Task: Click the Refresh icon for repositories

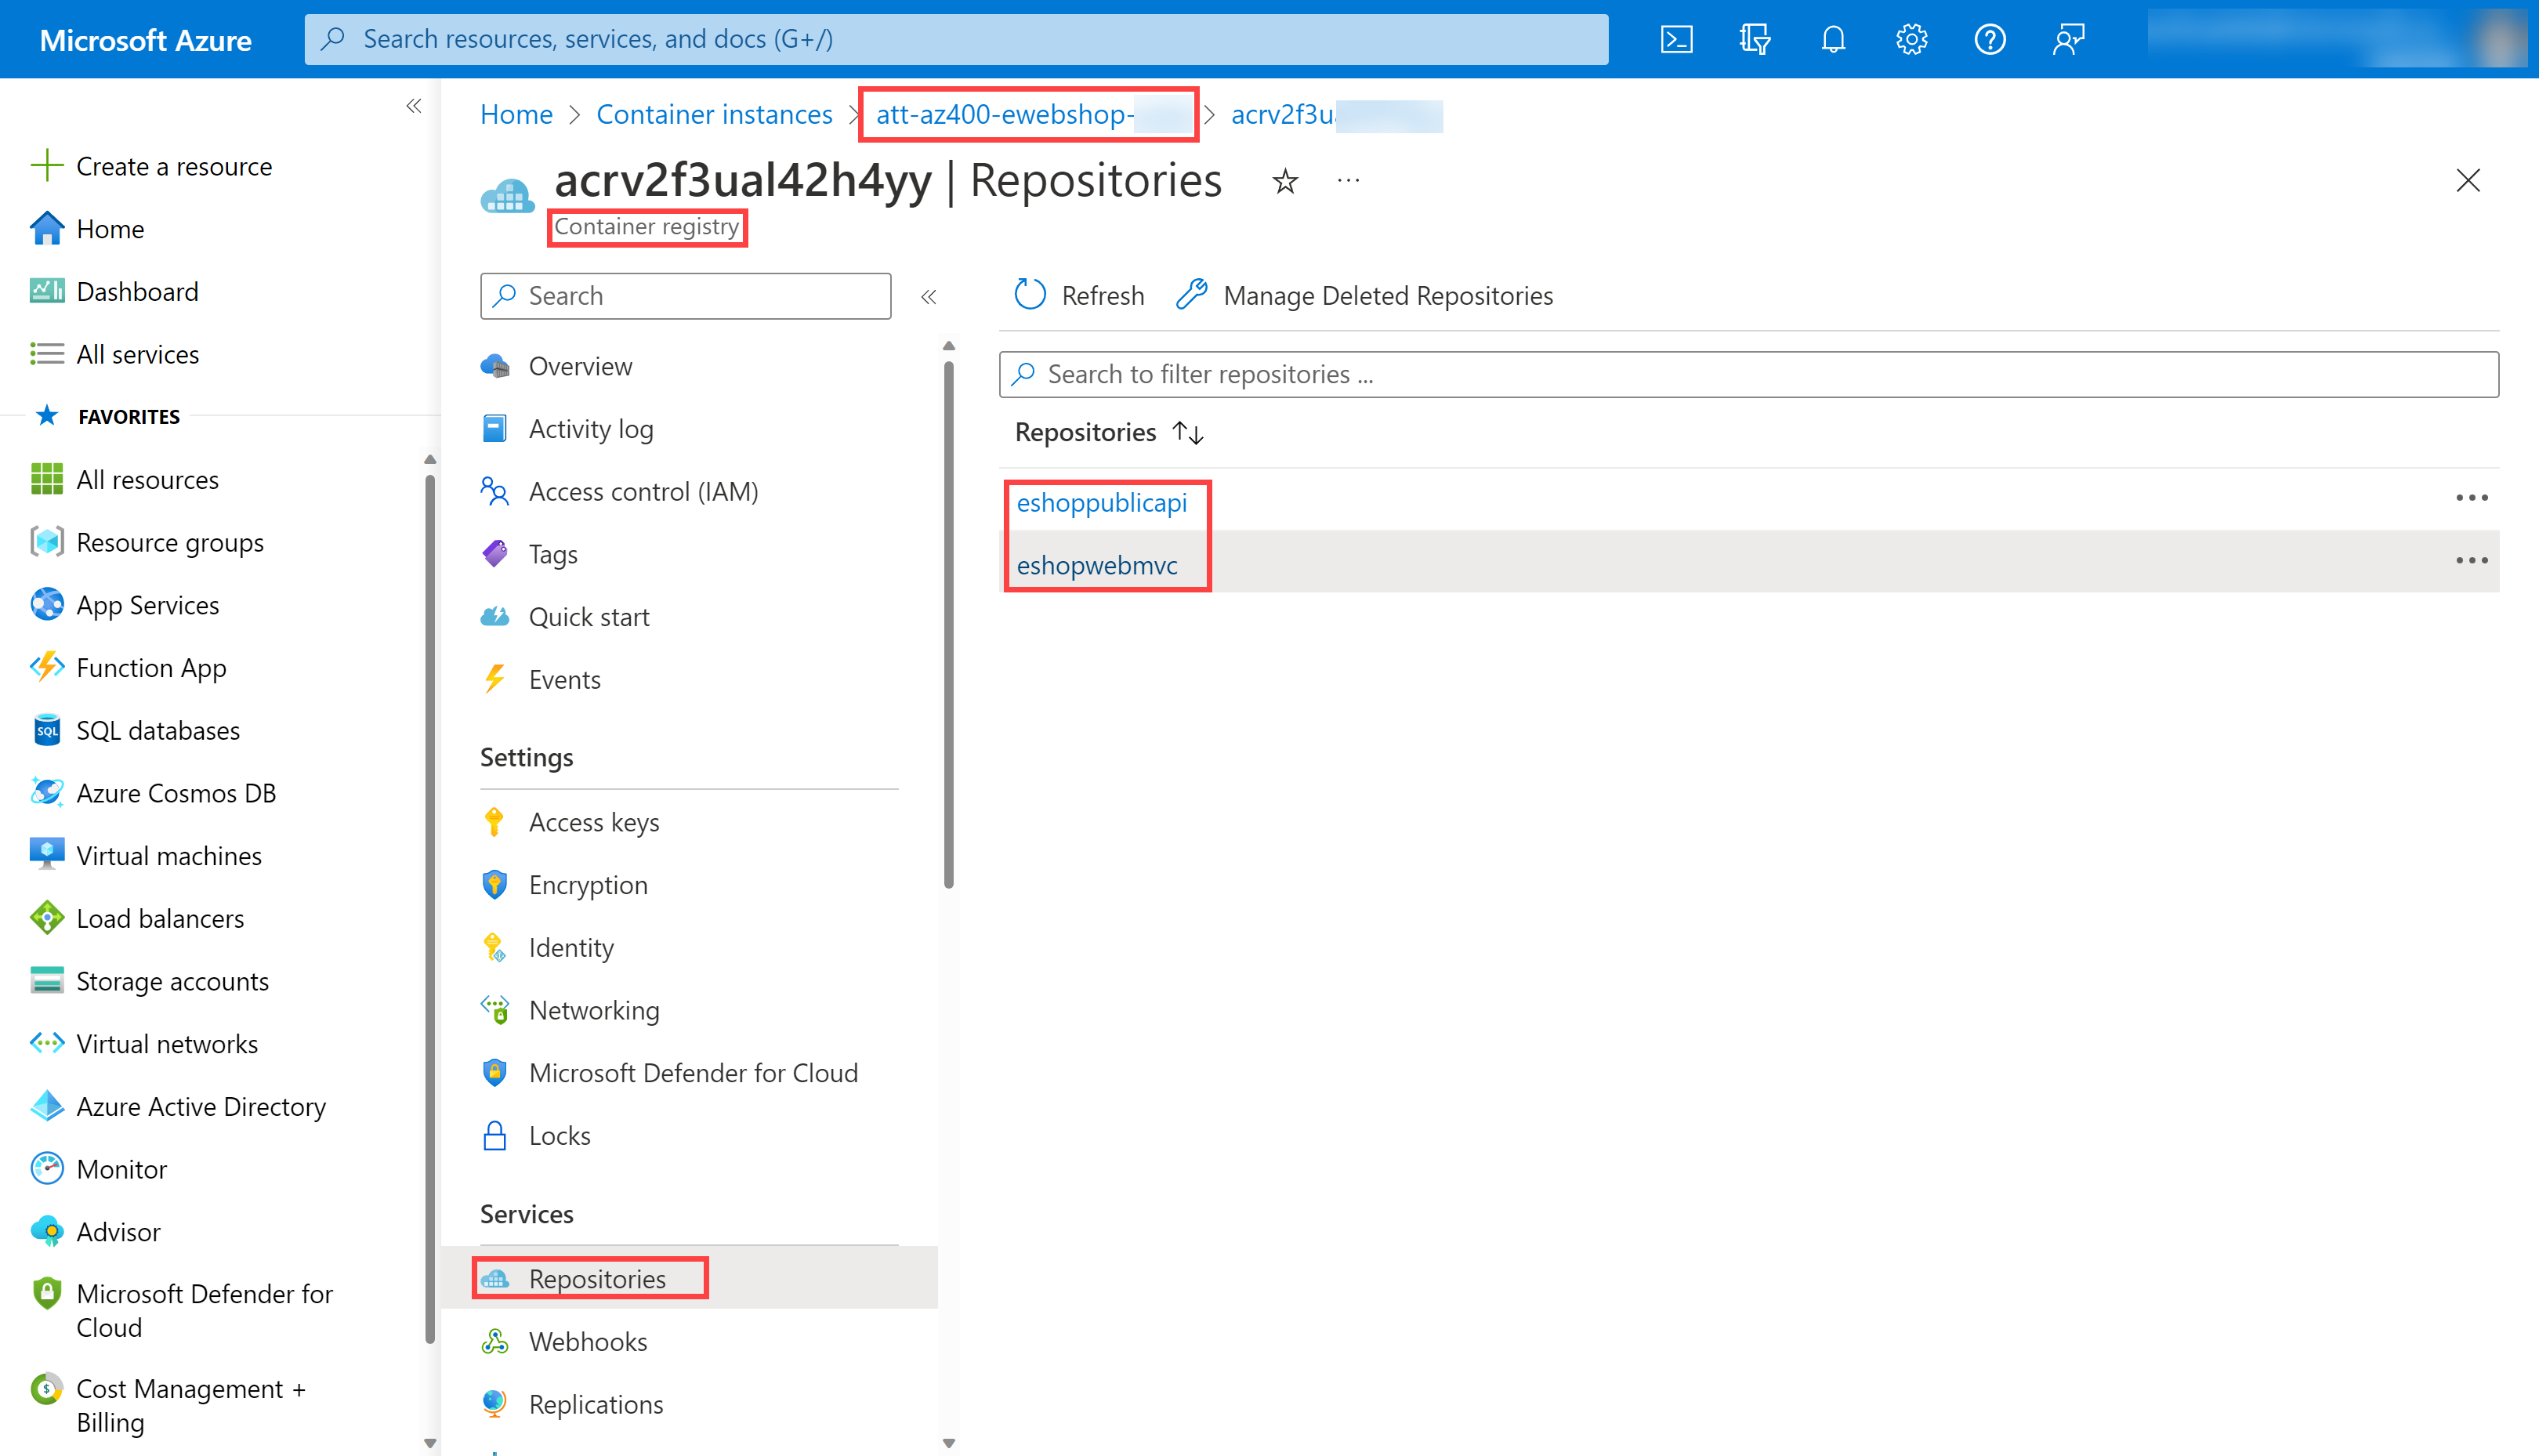Action: [1030, 295]
